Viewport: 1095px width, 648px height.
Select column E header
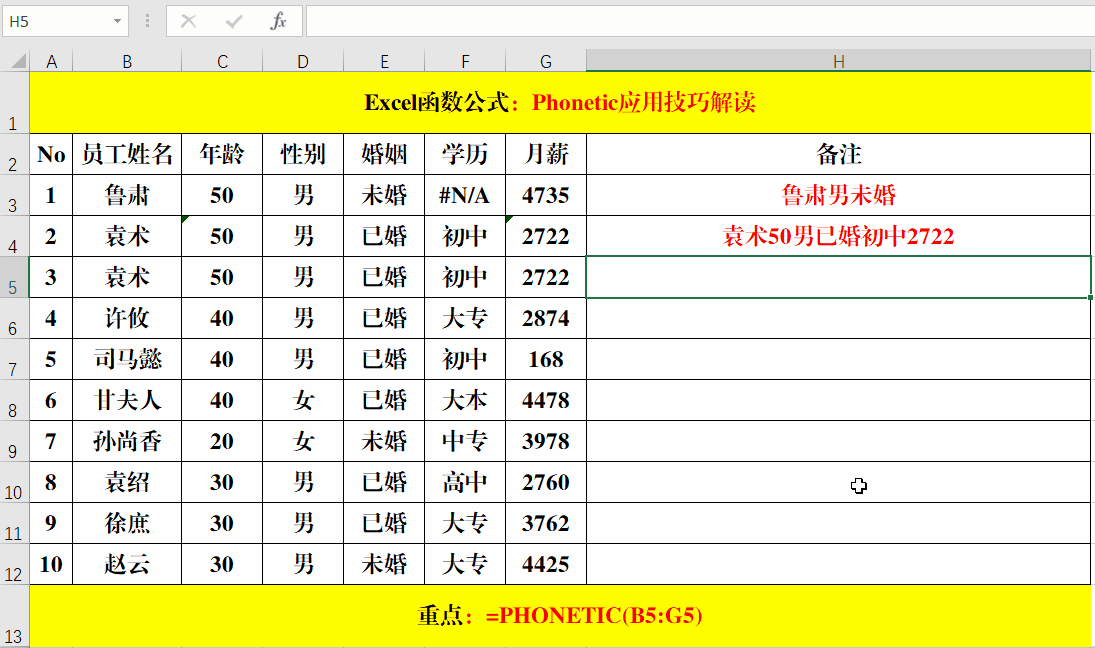pos(384,61)
